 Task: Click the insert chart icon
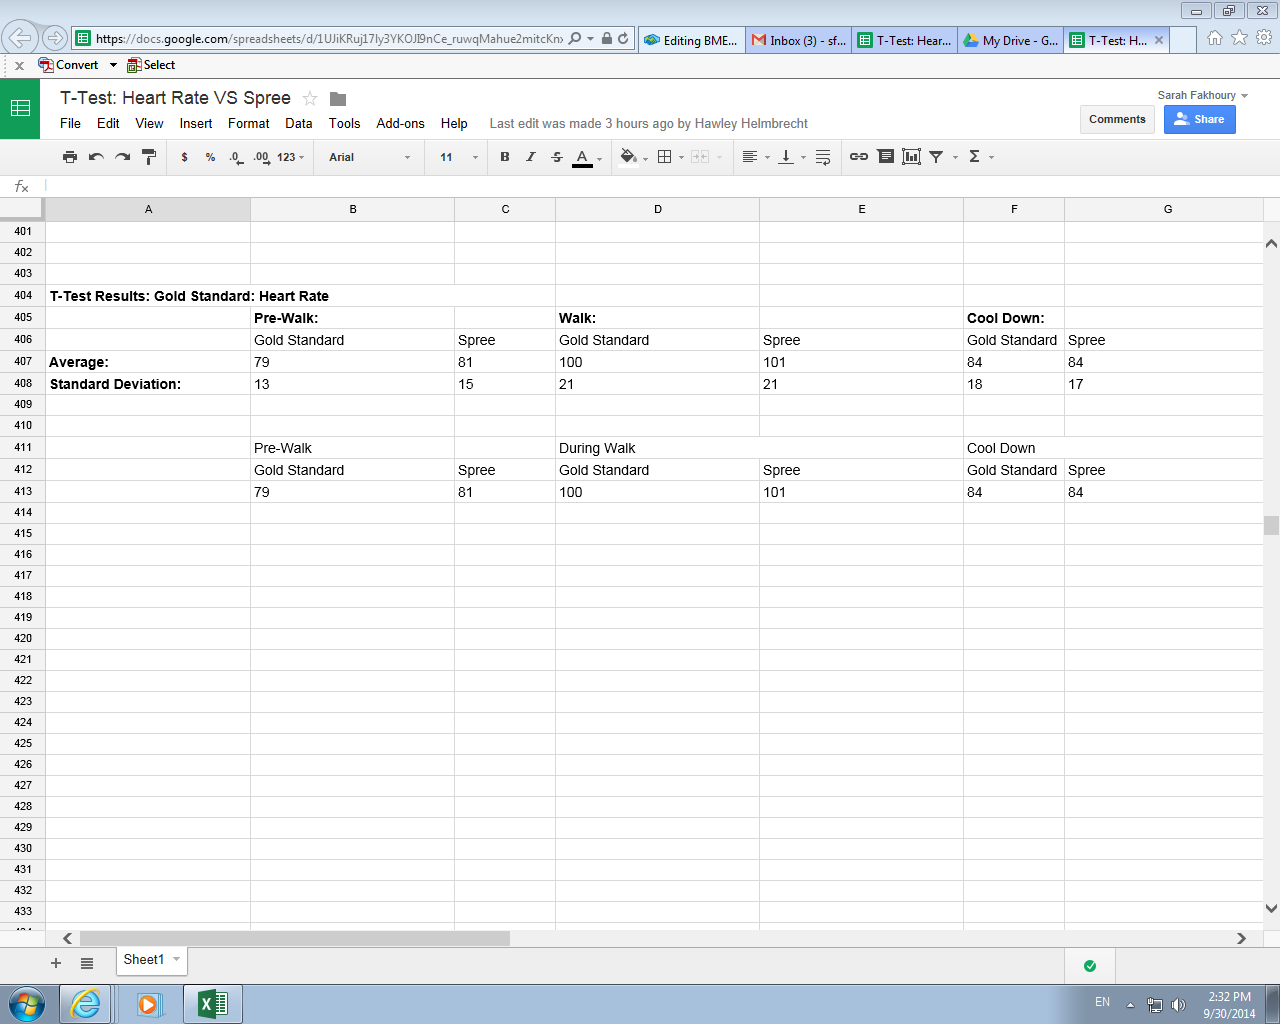(x=911, y=157)
